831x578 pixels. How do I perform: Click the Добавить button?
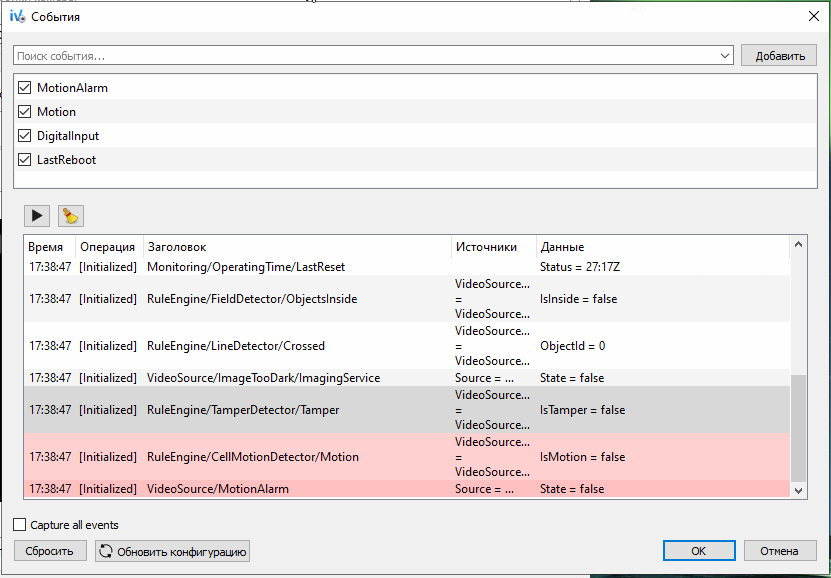[x=779, y=56]
